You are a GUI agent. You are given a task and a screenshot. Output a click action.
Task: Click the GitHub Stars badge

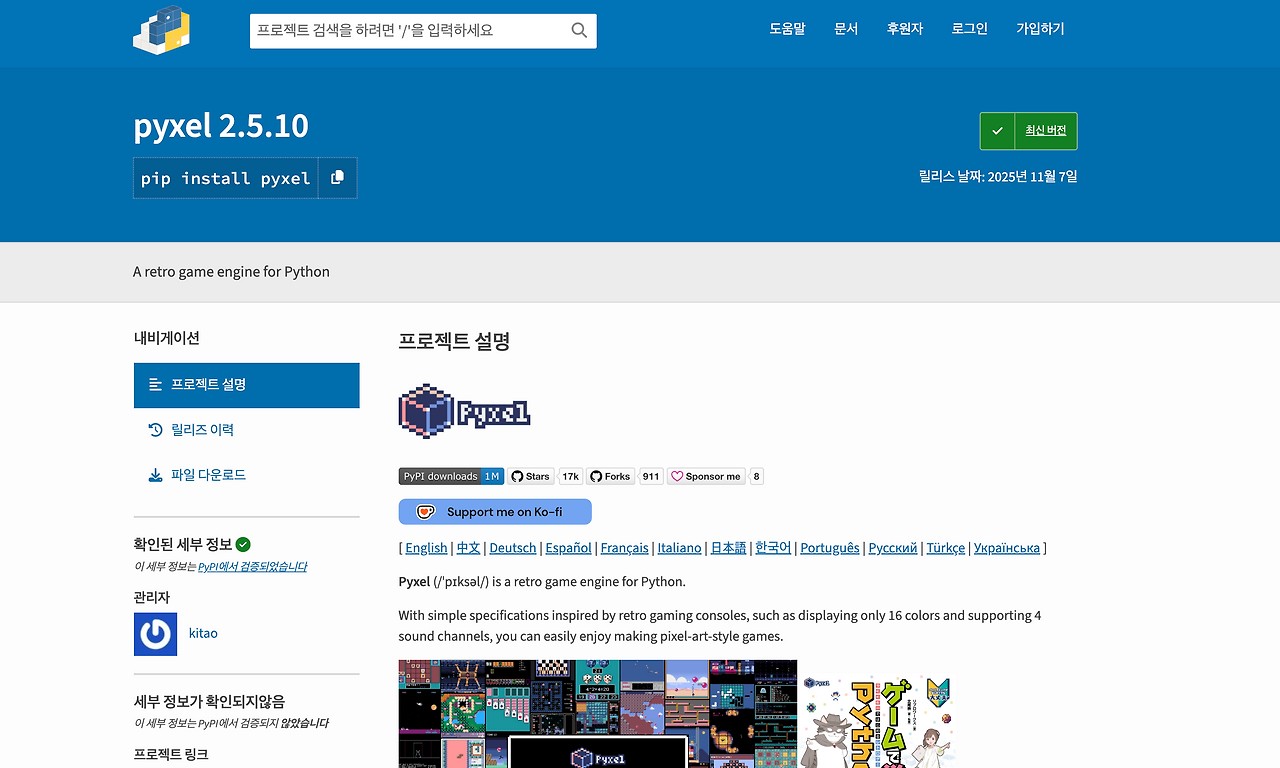point(530,476)
